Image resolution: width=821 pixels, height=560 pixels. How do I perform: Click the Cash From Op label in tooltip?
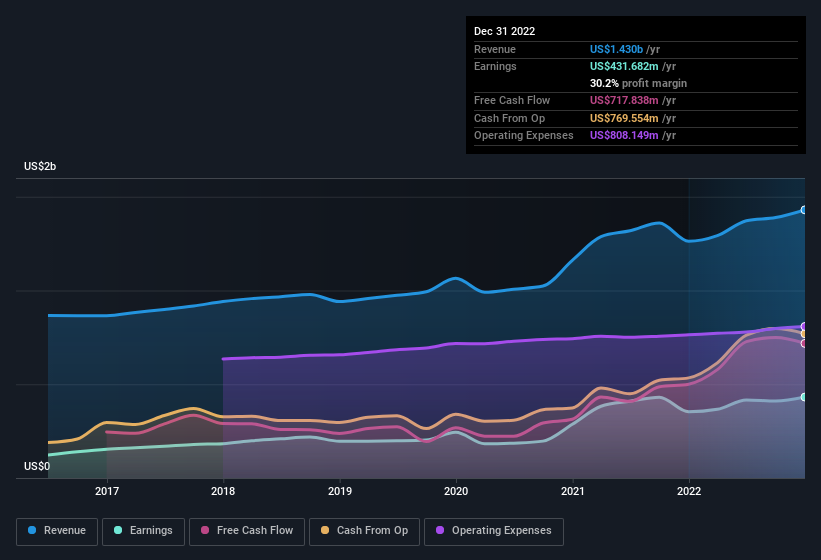[x=509, y=118]
